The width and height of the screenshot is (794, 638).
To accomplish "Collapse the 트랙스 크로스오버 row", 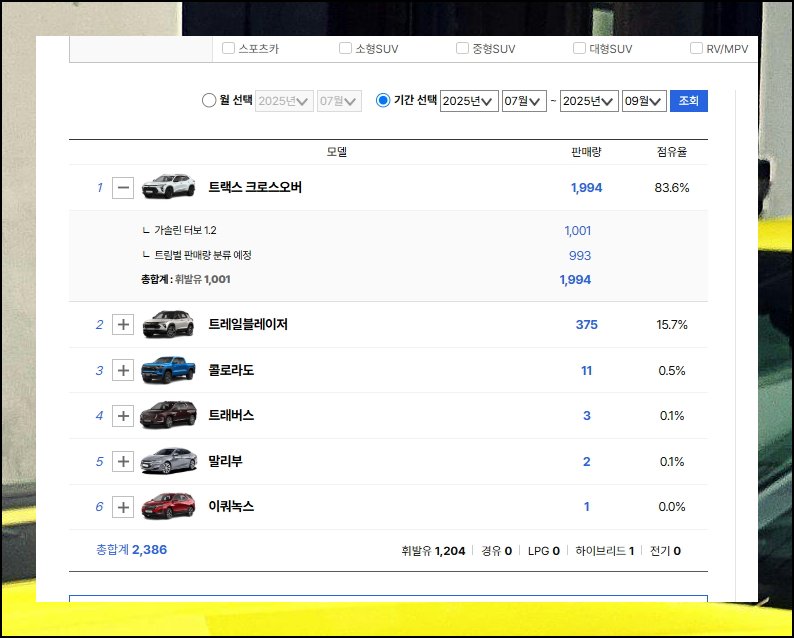I will point(123,188).
